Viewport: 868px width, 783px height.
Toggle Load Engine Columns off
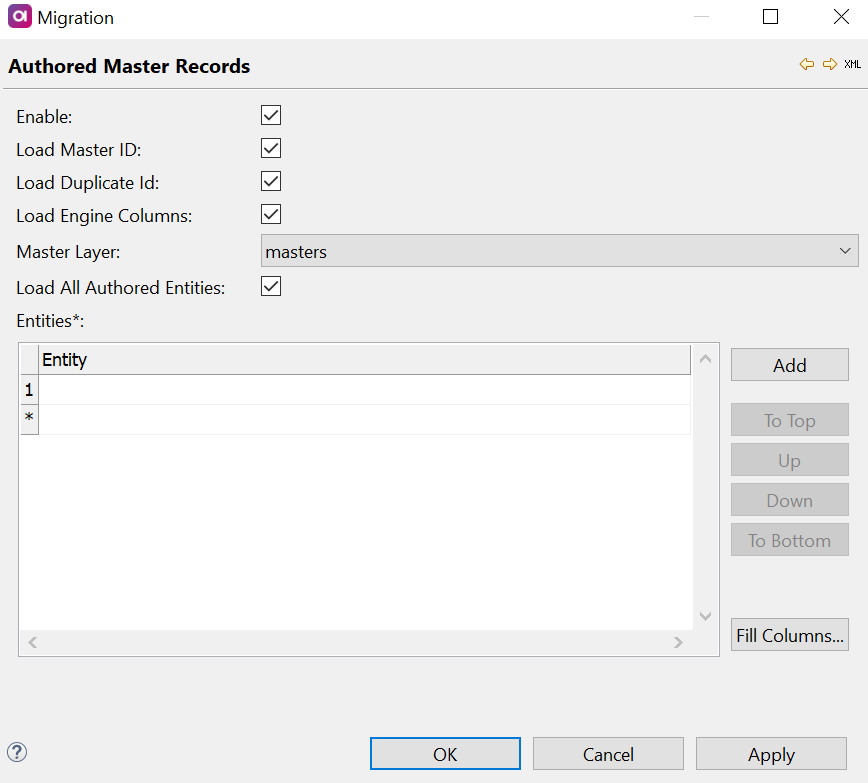270,215
